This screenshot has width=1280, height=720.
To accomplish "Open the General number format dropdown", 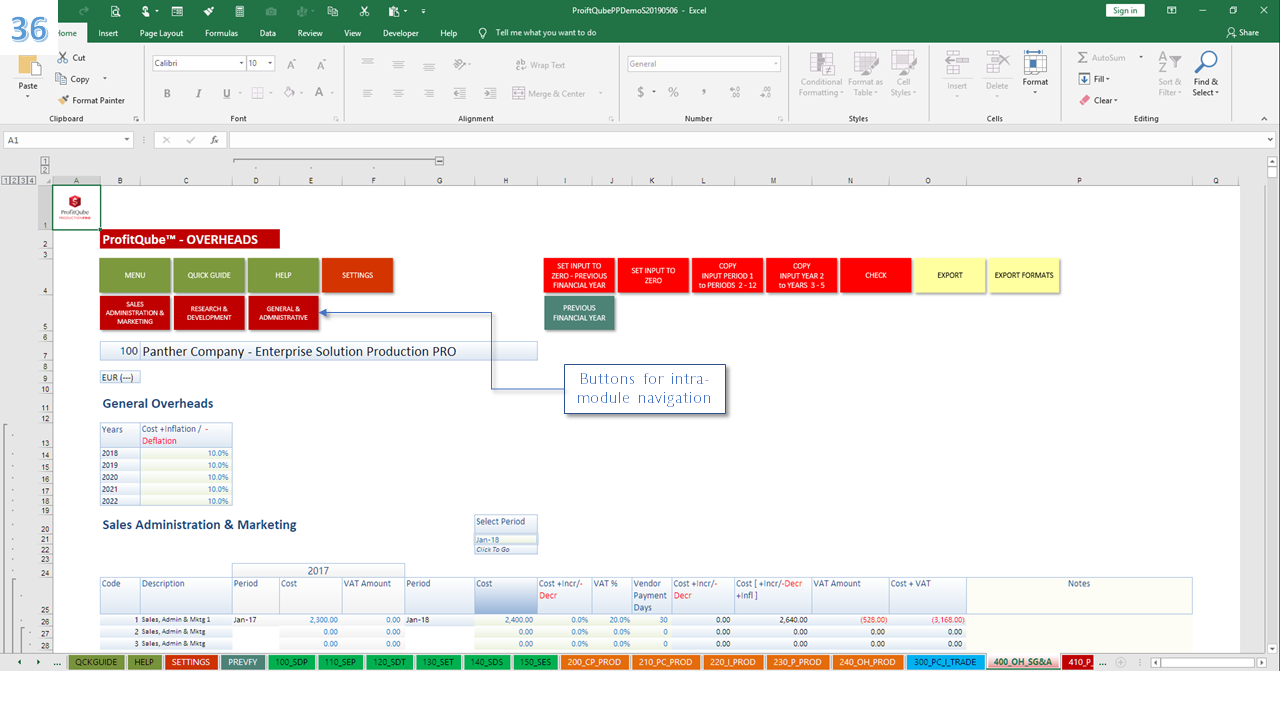I will [776, 63].
